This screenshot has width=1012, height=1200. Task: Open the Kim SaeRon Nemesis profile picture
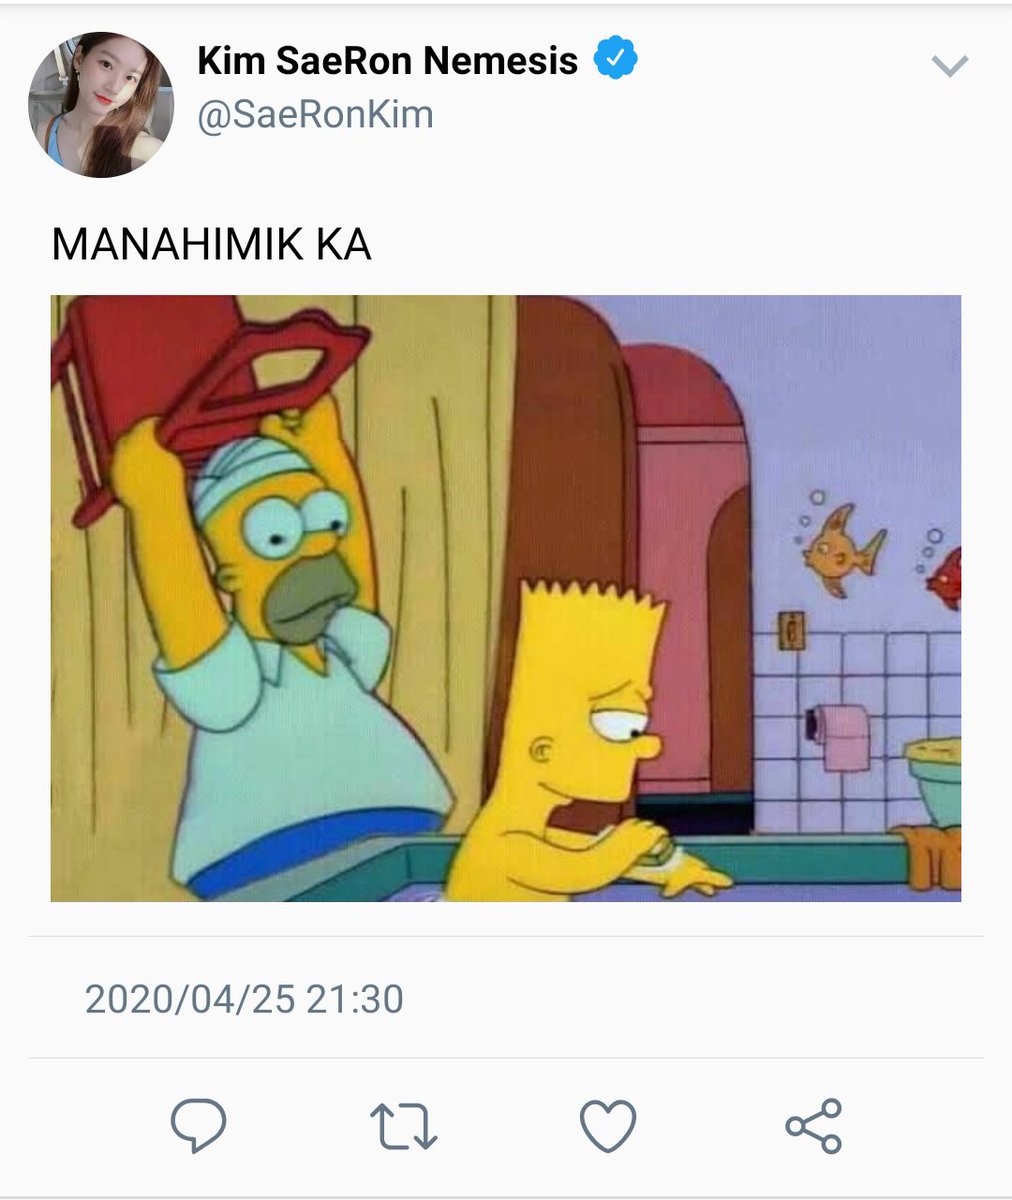101,104
